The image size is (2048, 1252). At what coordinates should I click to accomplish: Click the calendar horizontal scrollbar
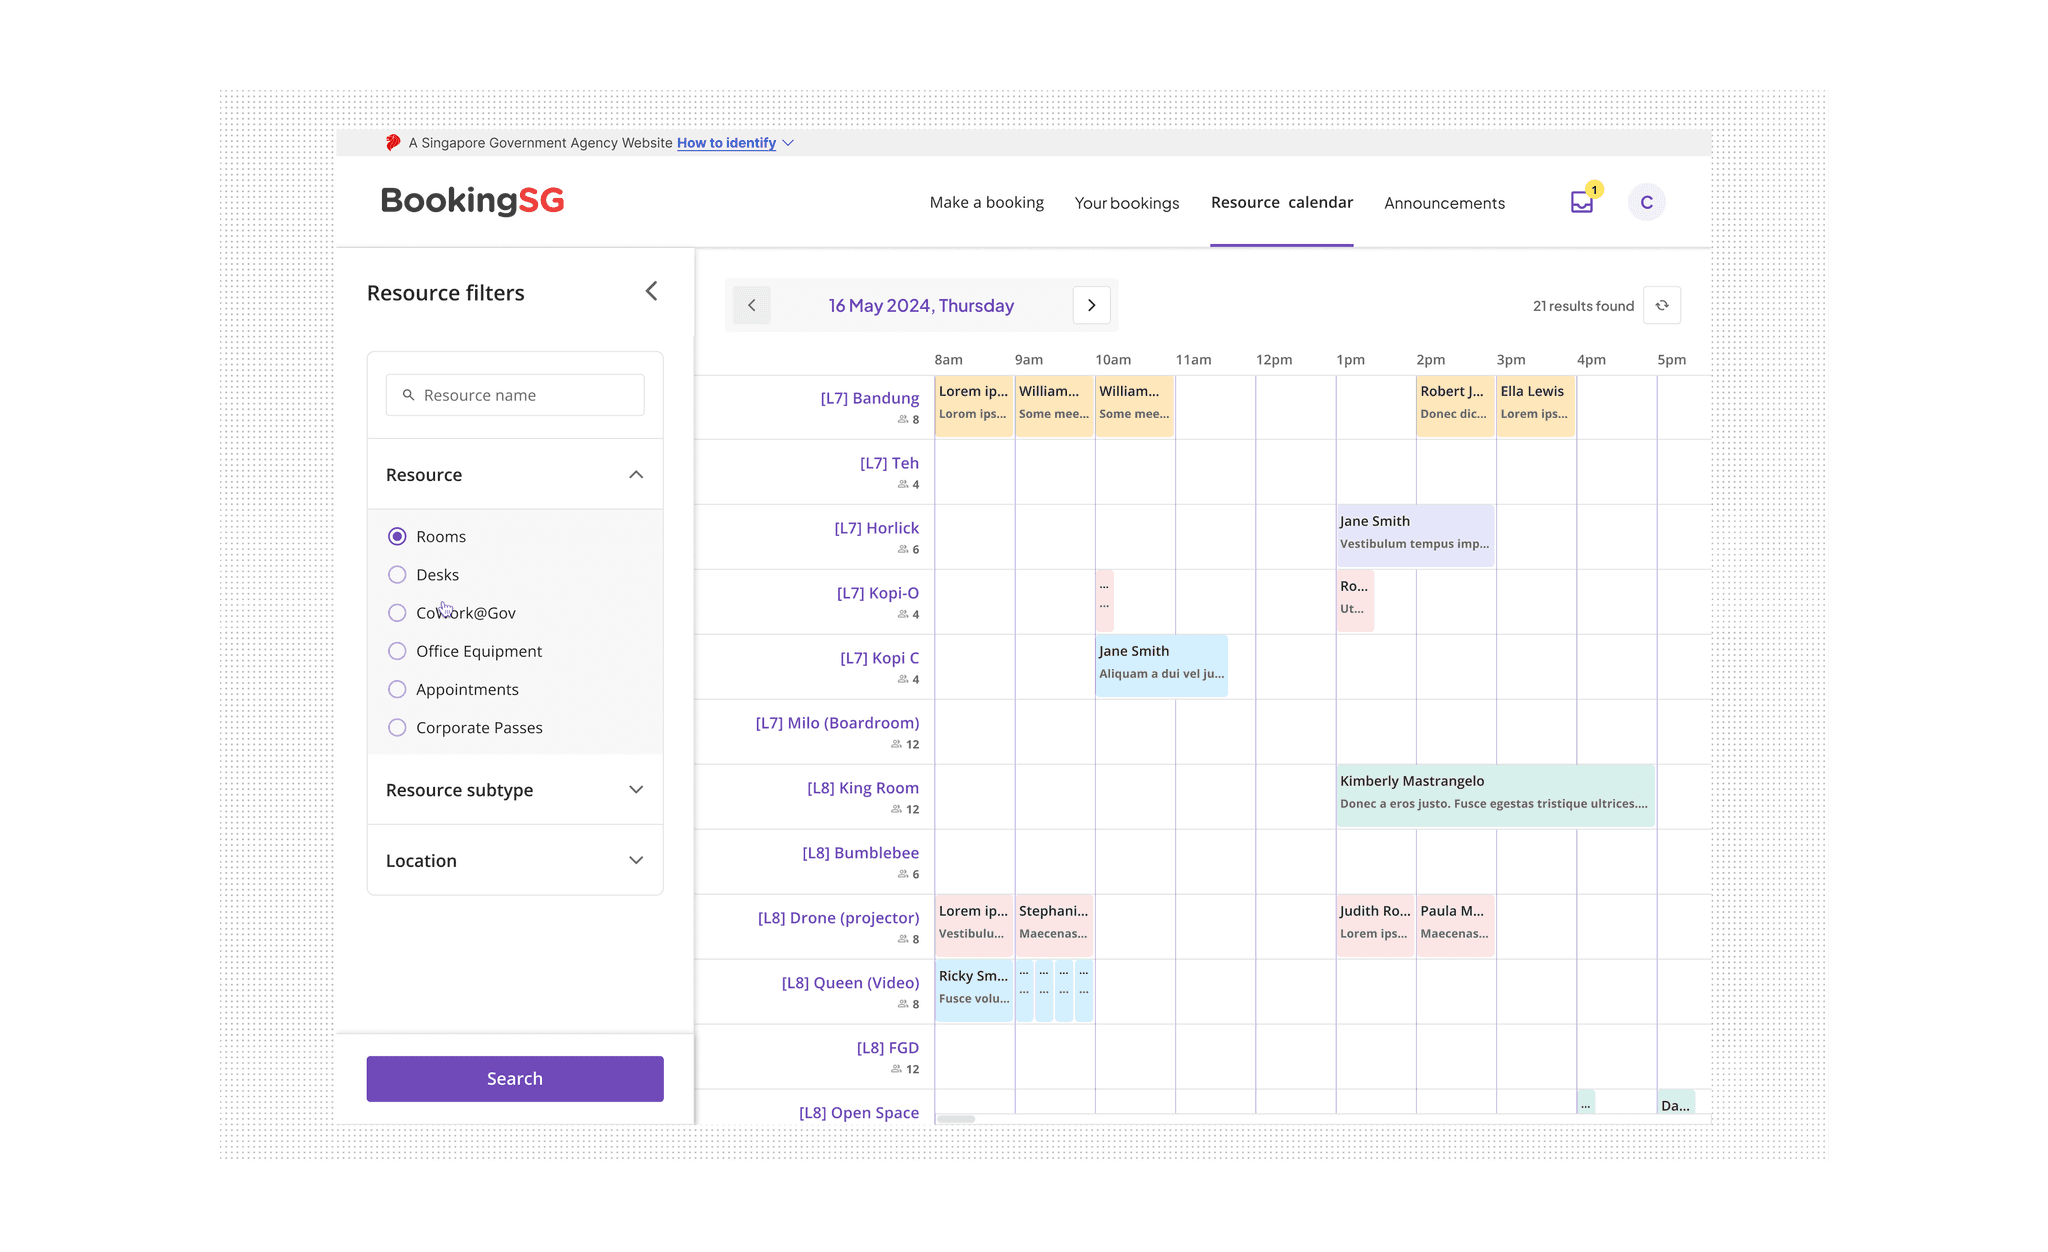pos(956,1119)
